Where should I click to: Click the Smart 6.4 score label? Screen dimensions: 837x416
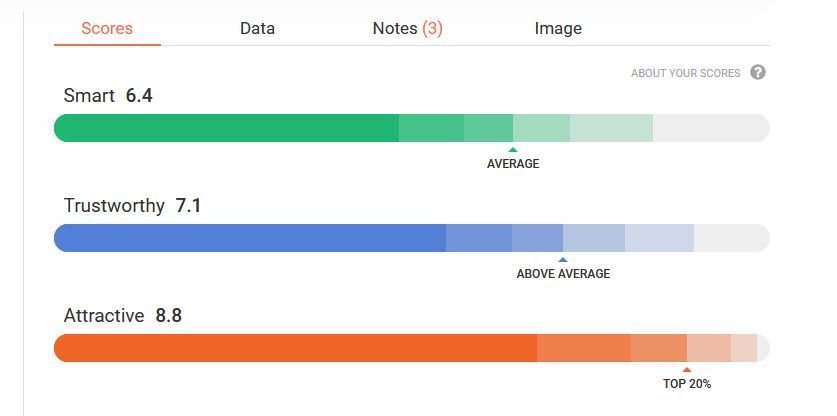click(108, 96)
